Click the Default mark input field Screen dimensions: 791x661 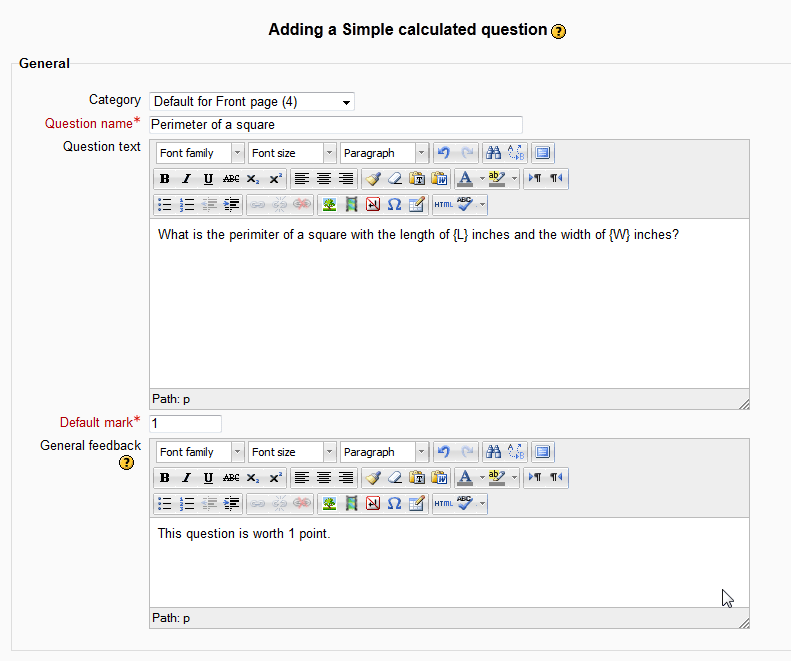[x=186, y=424]
